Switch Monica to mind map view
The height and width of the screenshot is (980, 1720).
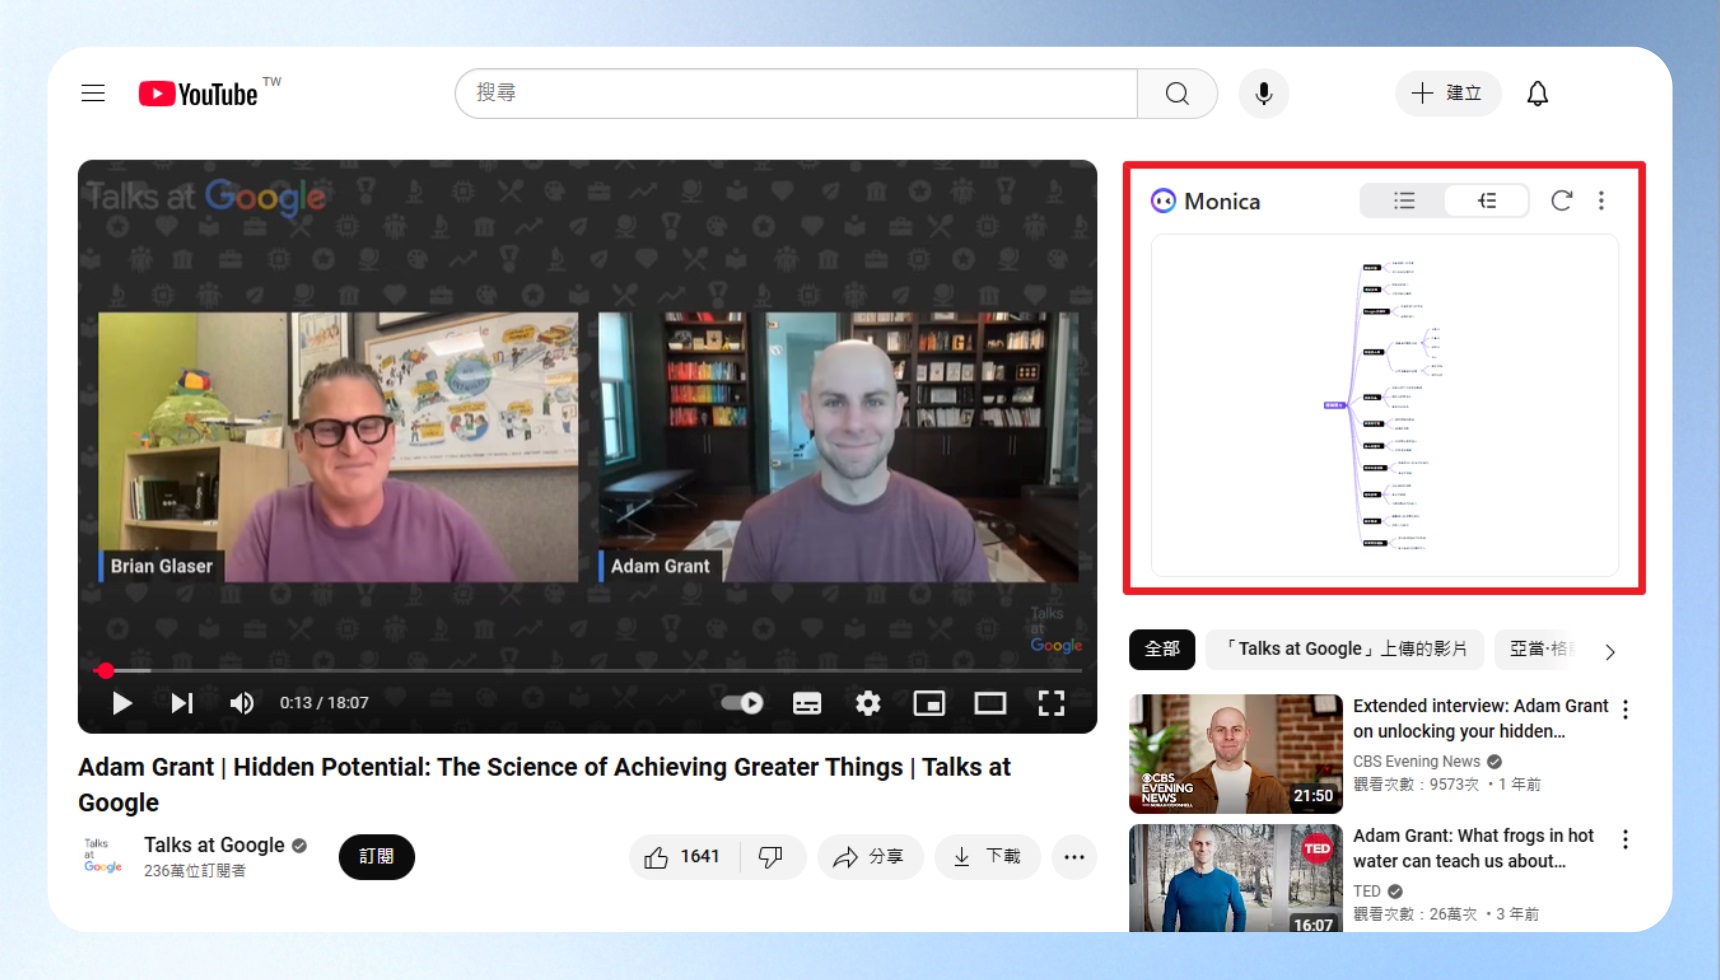[x=1487, y=201]
